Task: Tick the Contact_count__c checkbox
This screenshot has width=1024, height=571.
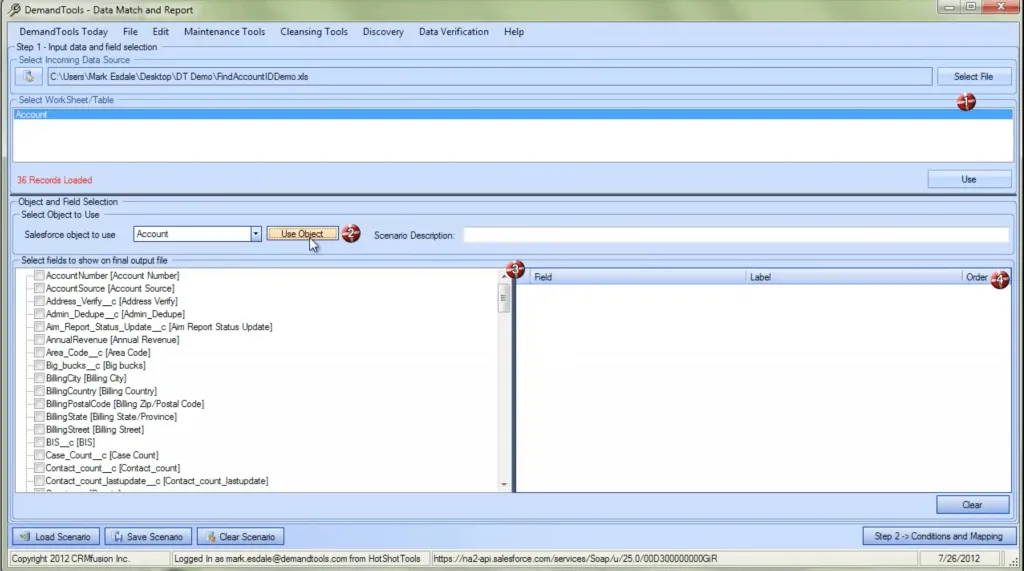Action: pyautogui.click(x=39, y=468)
